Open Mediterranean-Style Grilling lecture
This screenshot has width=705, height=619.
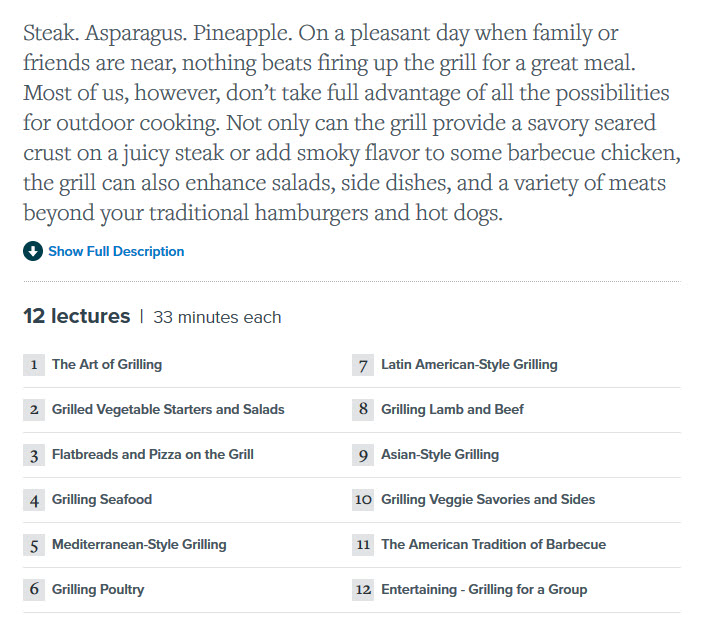(x=139, y=544)
